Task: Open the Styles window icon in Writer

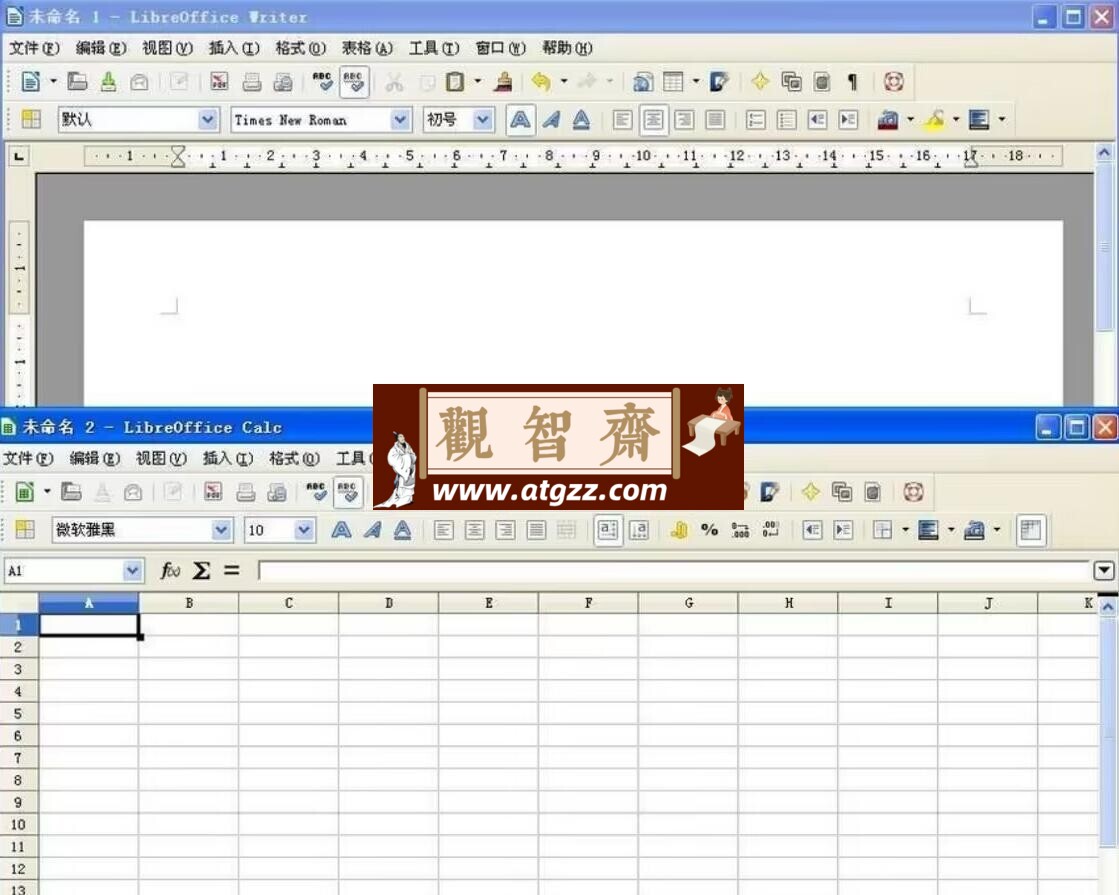Action: 31,119
